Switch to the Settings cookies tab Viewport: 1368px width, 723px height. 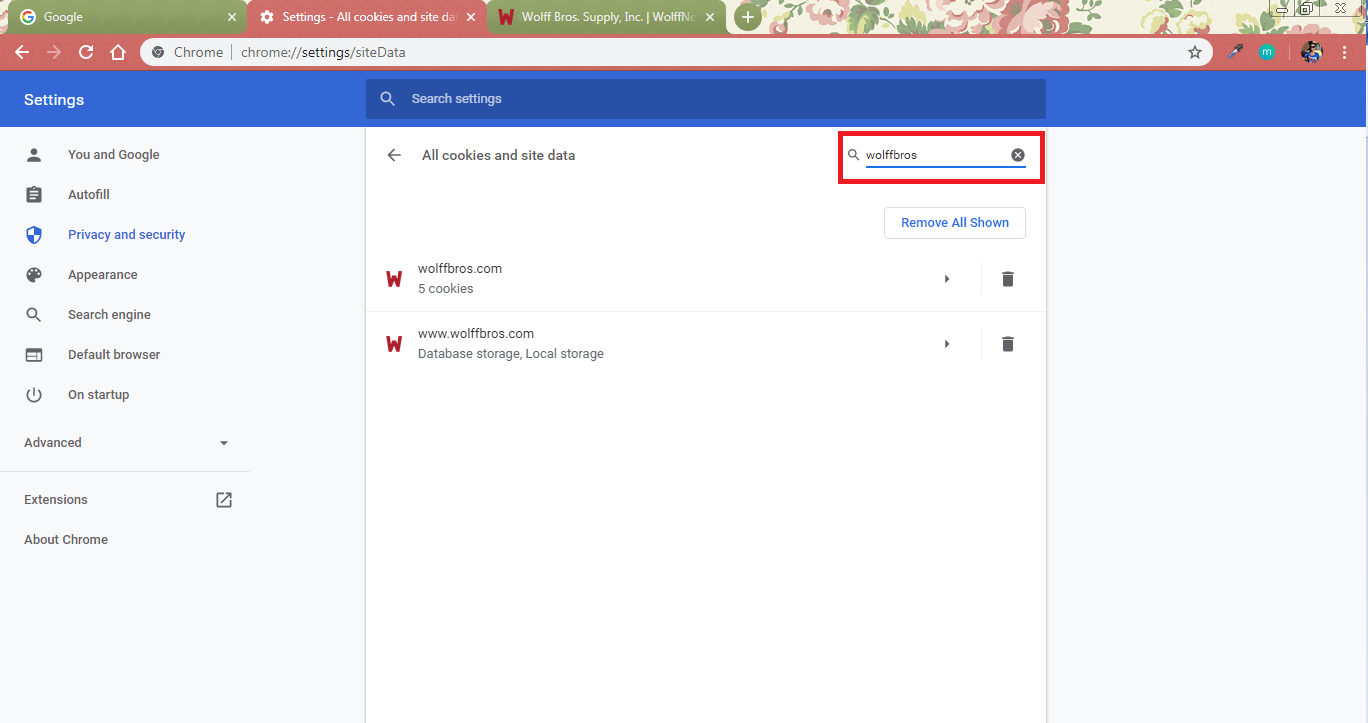[x=365, y=17]
